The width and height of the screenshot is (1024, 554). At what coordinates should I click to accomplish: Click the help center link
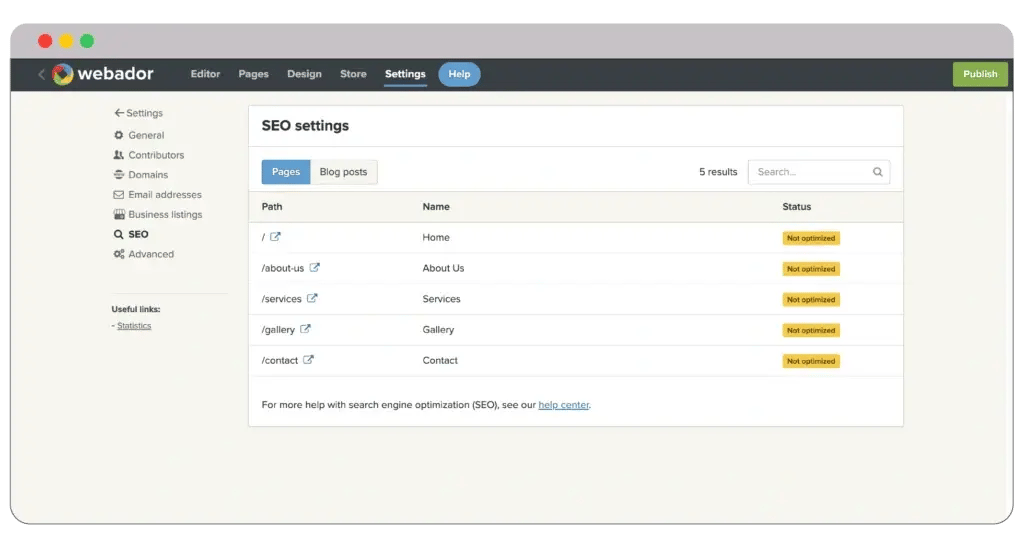(564, 405)
